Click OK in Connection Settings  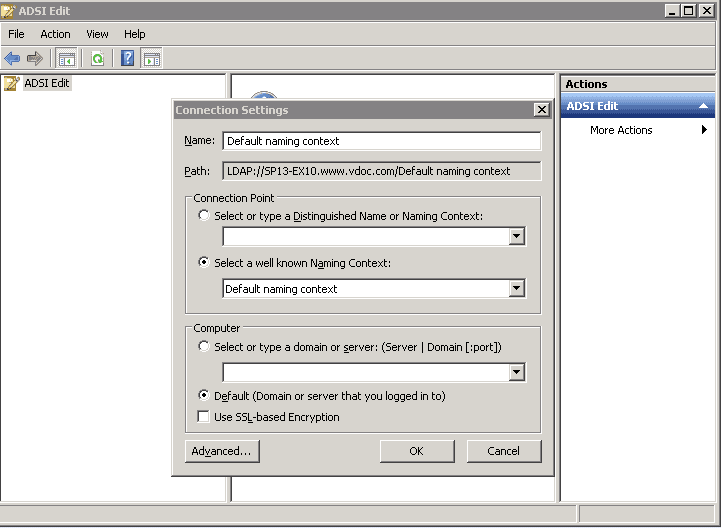pyautogui.click(x=417, y=451)
